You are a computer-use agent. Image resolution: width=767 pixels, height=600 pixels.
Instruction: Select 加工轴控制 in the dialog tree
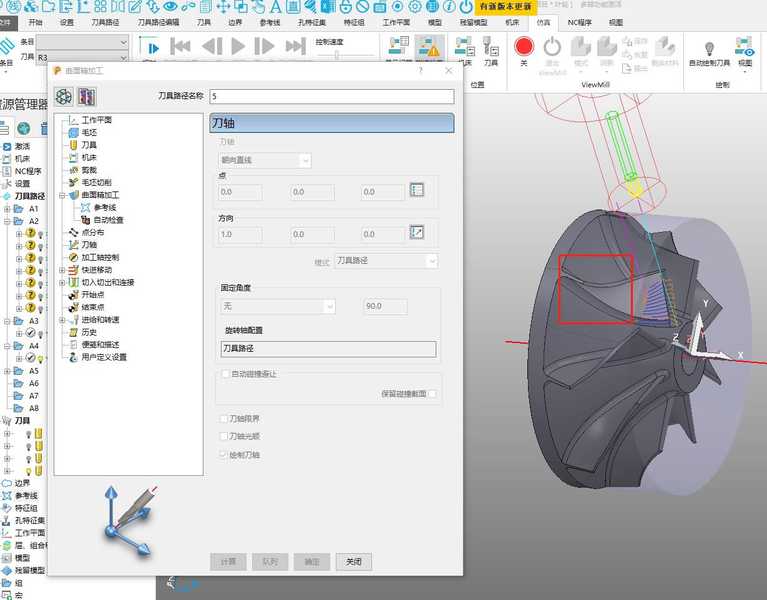pos(98,257)
